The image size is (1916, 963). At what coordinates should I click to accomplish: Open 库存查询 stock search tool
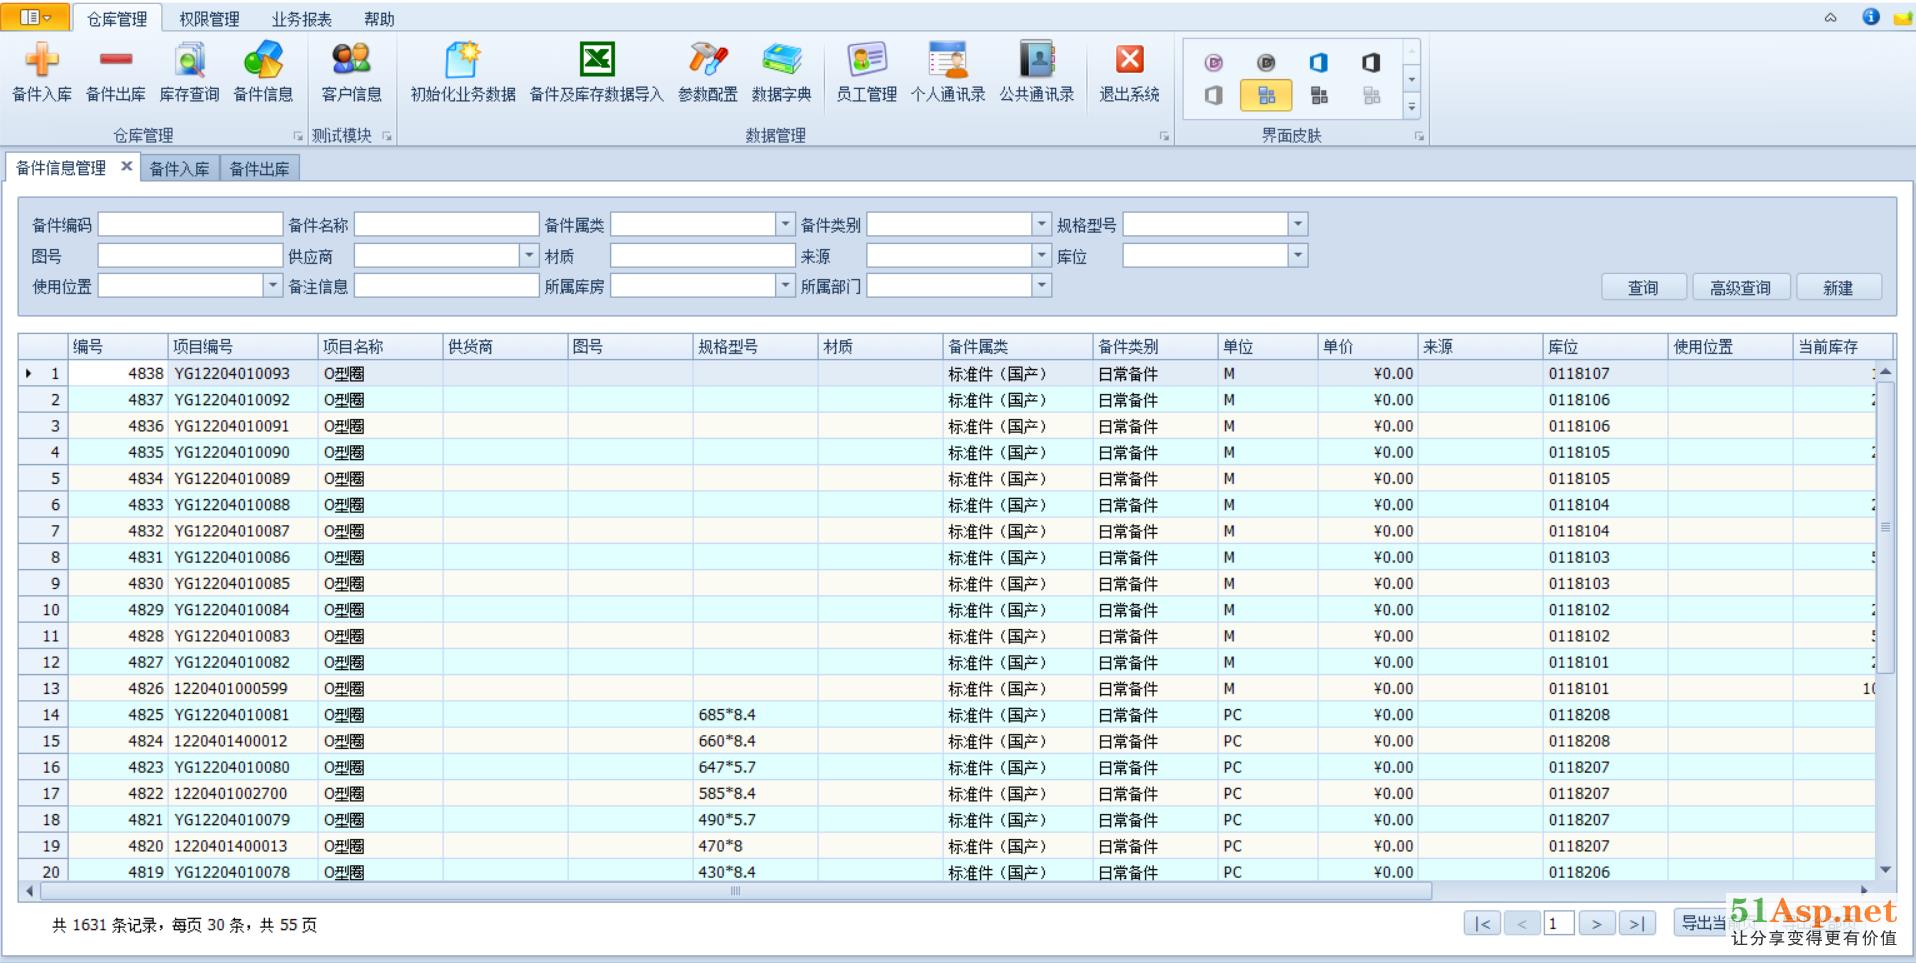[189, 61]
